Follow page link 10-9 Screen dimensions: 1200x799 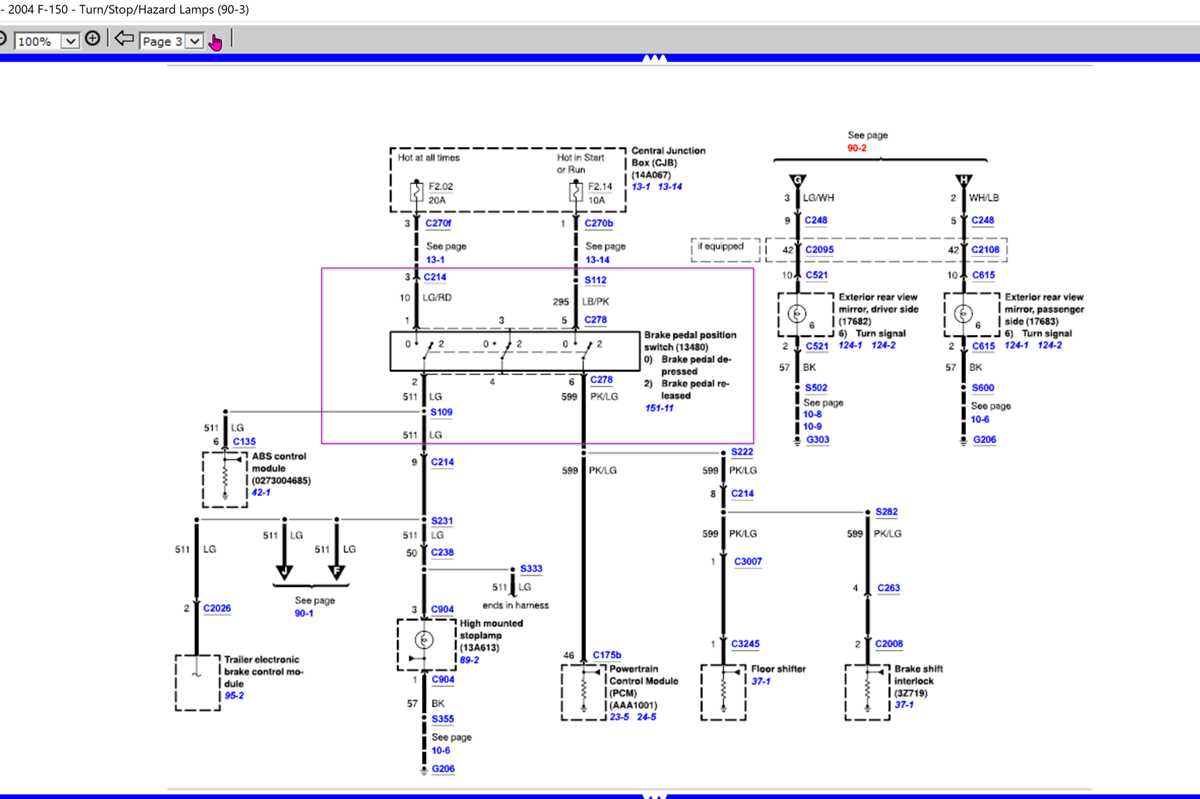pos(814,427)
